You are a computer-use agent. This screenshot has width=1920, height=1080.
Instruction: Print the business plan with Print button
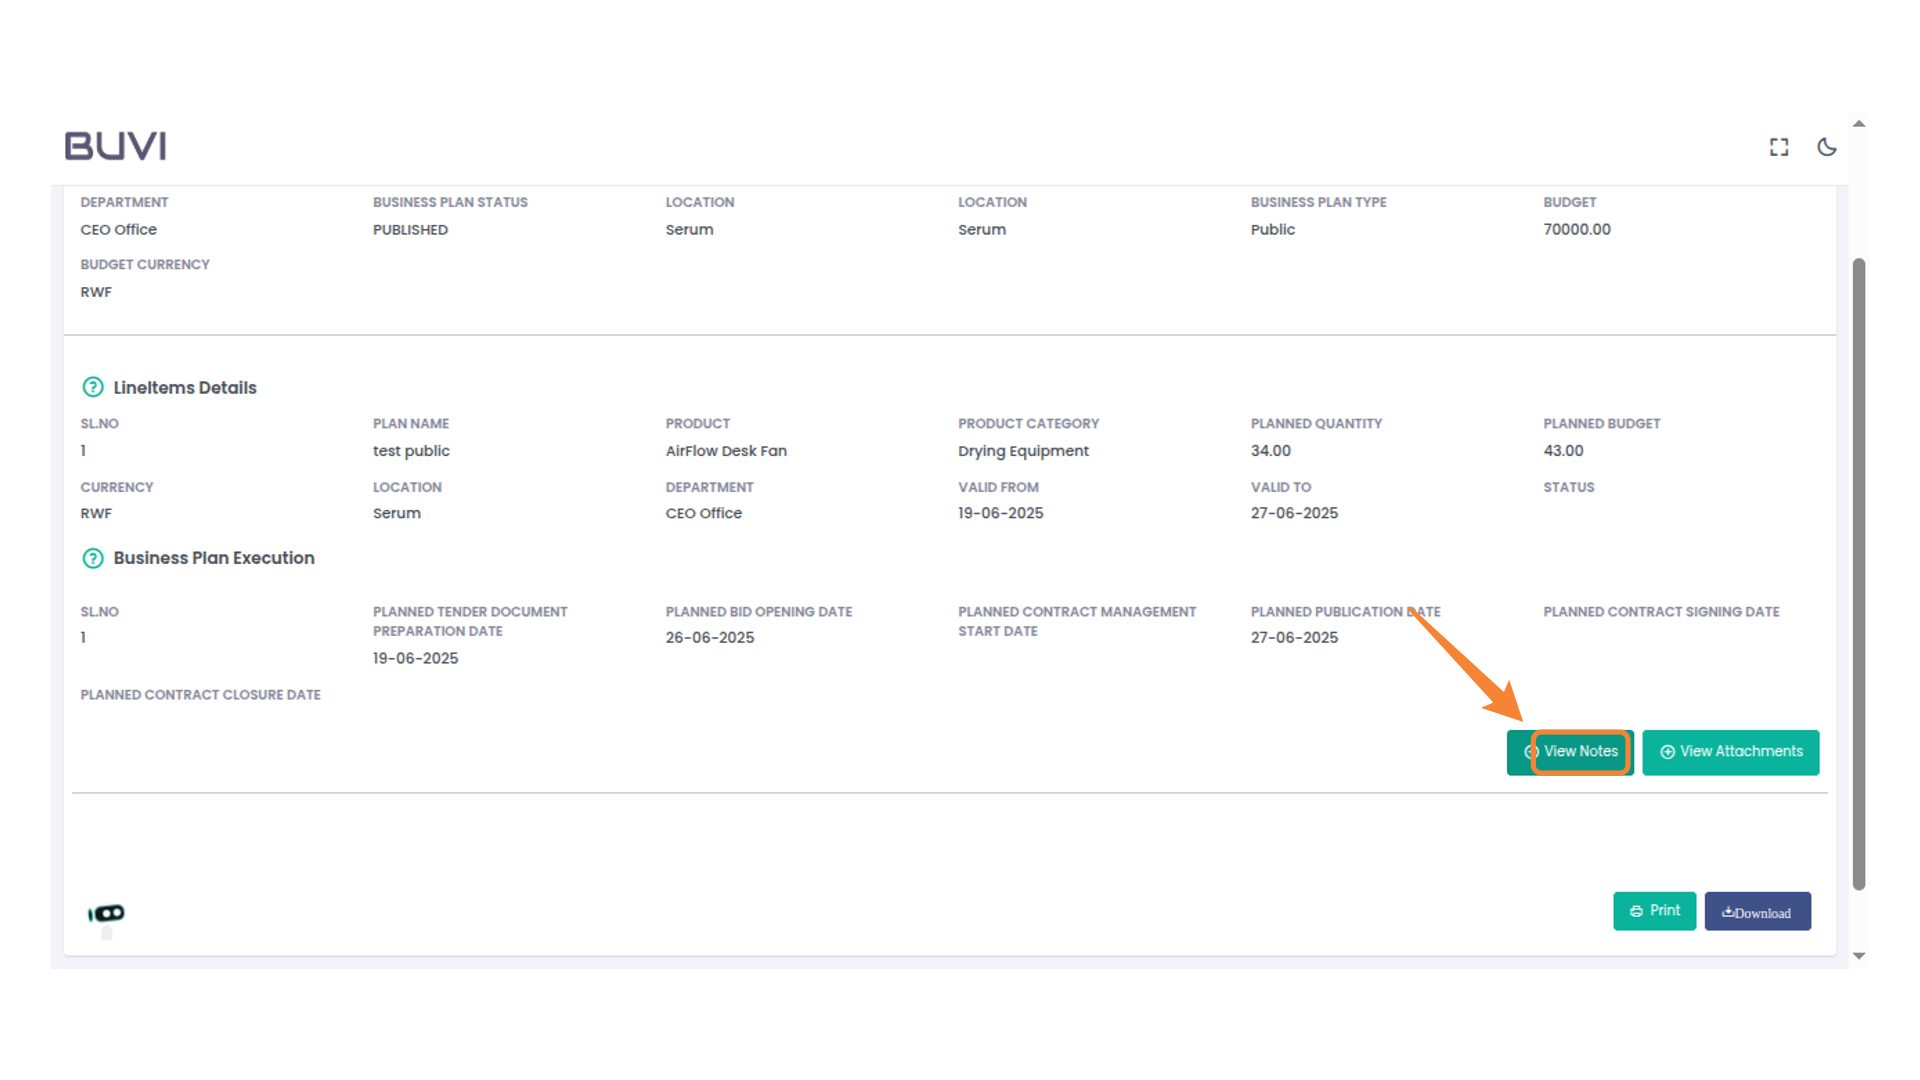coord(1655,910)
